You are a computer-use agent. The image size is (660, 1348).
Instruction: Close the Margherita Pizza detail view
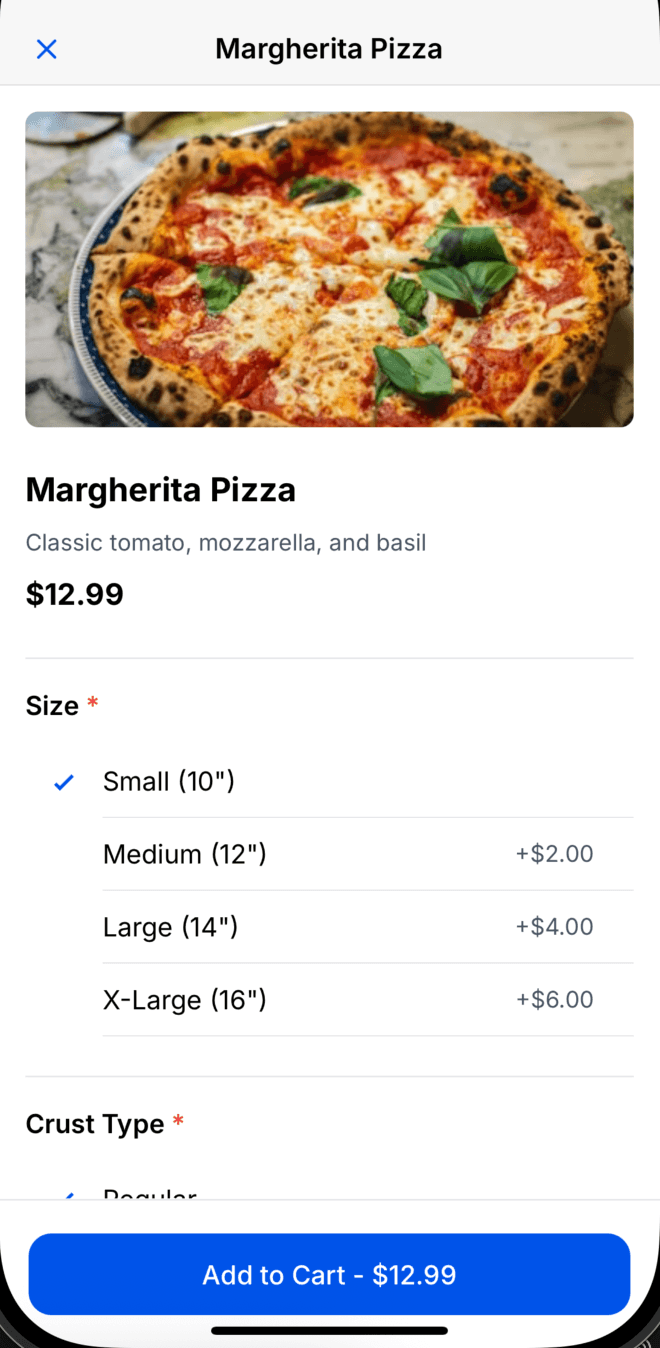46,48
